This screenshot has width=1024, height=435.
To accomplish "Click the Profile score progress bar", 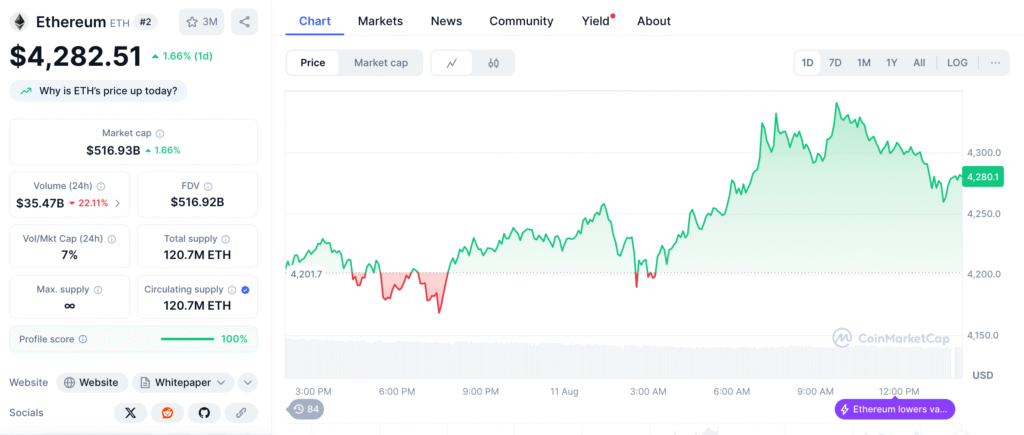I will point(187,339).
